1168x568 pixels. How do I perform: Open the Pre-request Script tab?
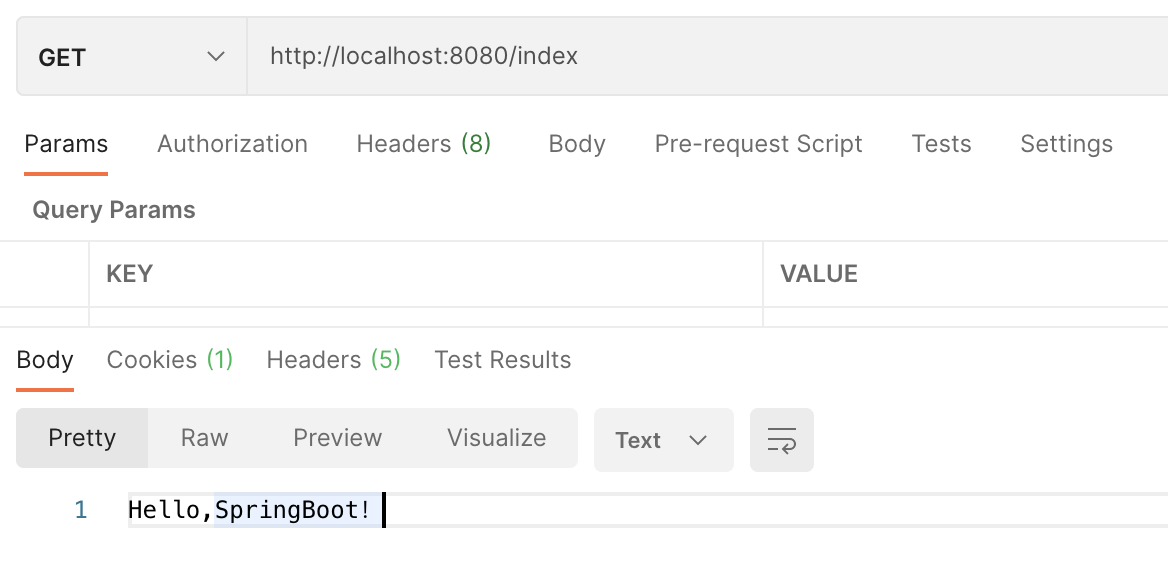point(758,144)
